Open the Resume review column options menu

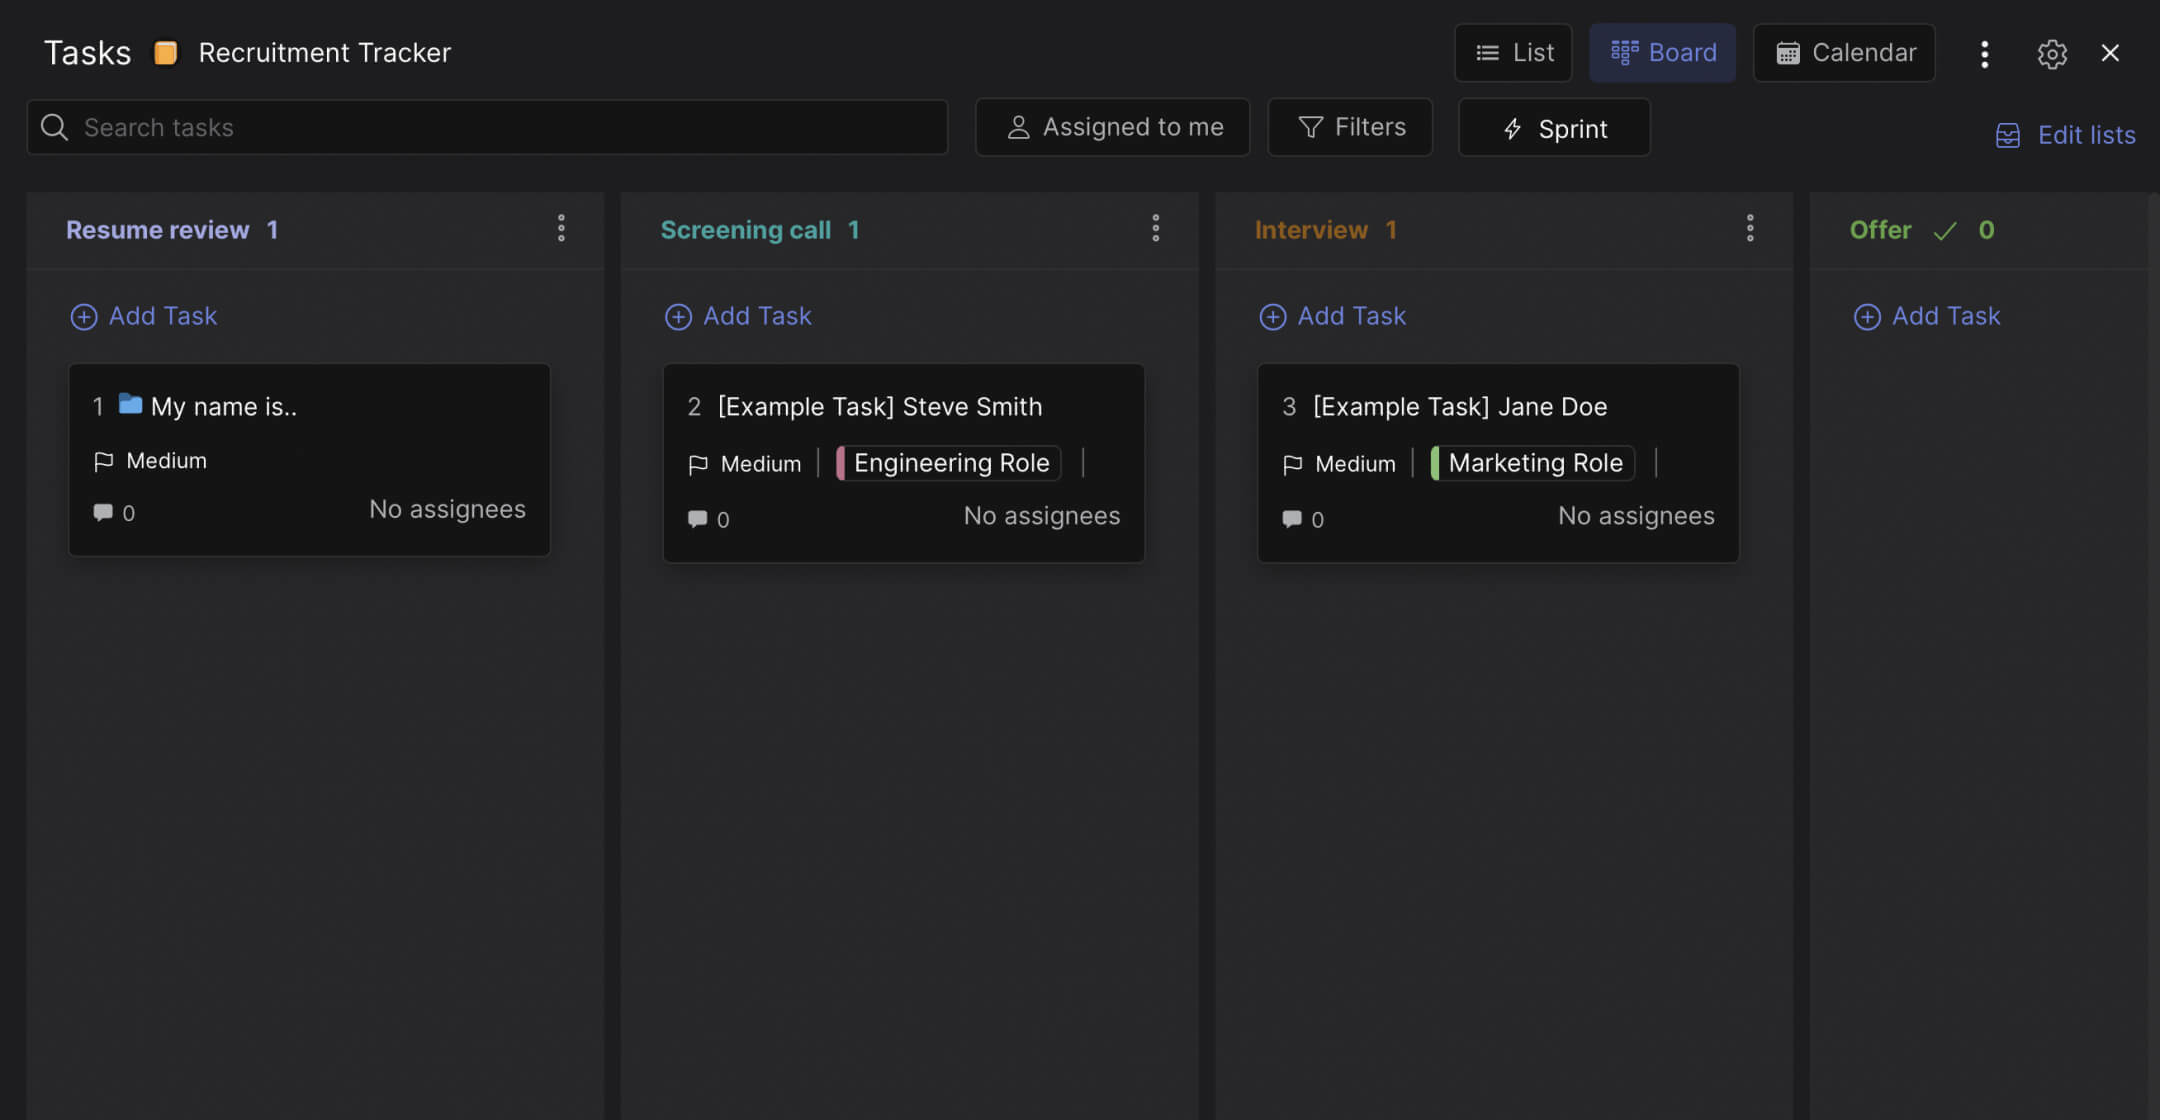(561, 228)
